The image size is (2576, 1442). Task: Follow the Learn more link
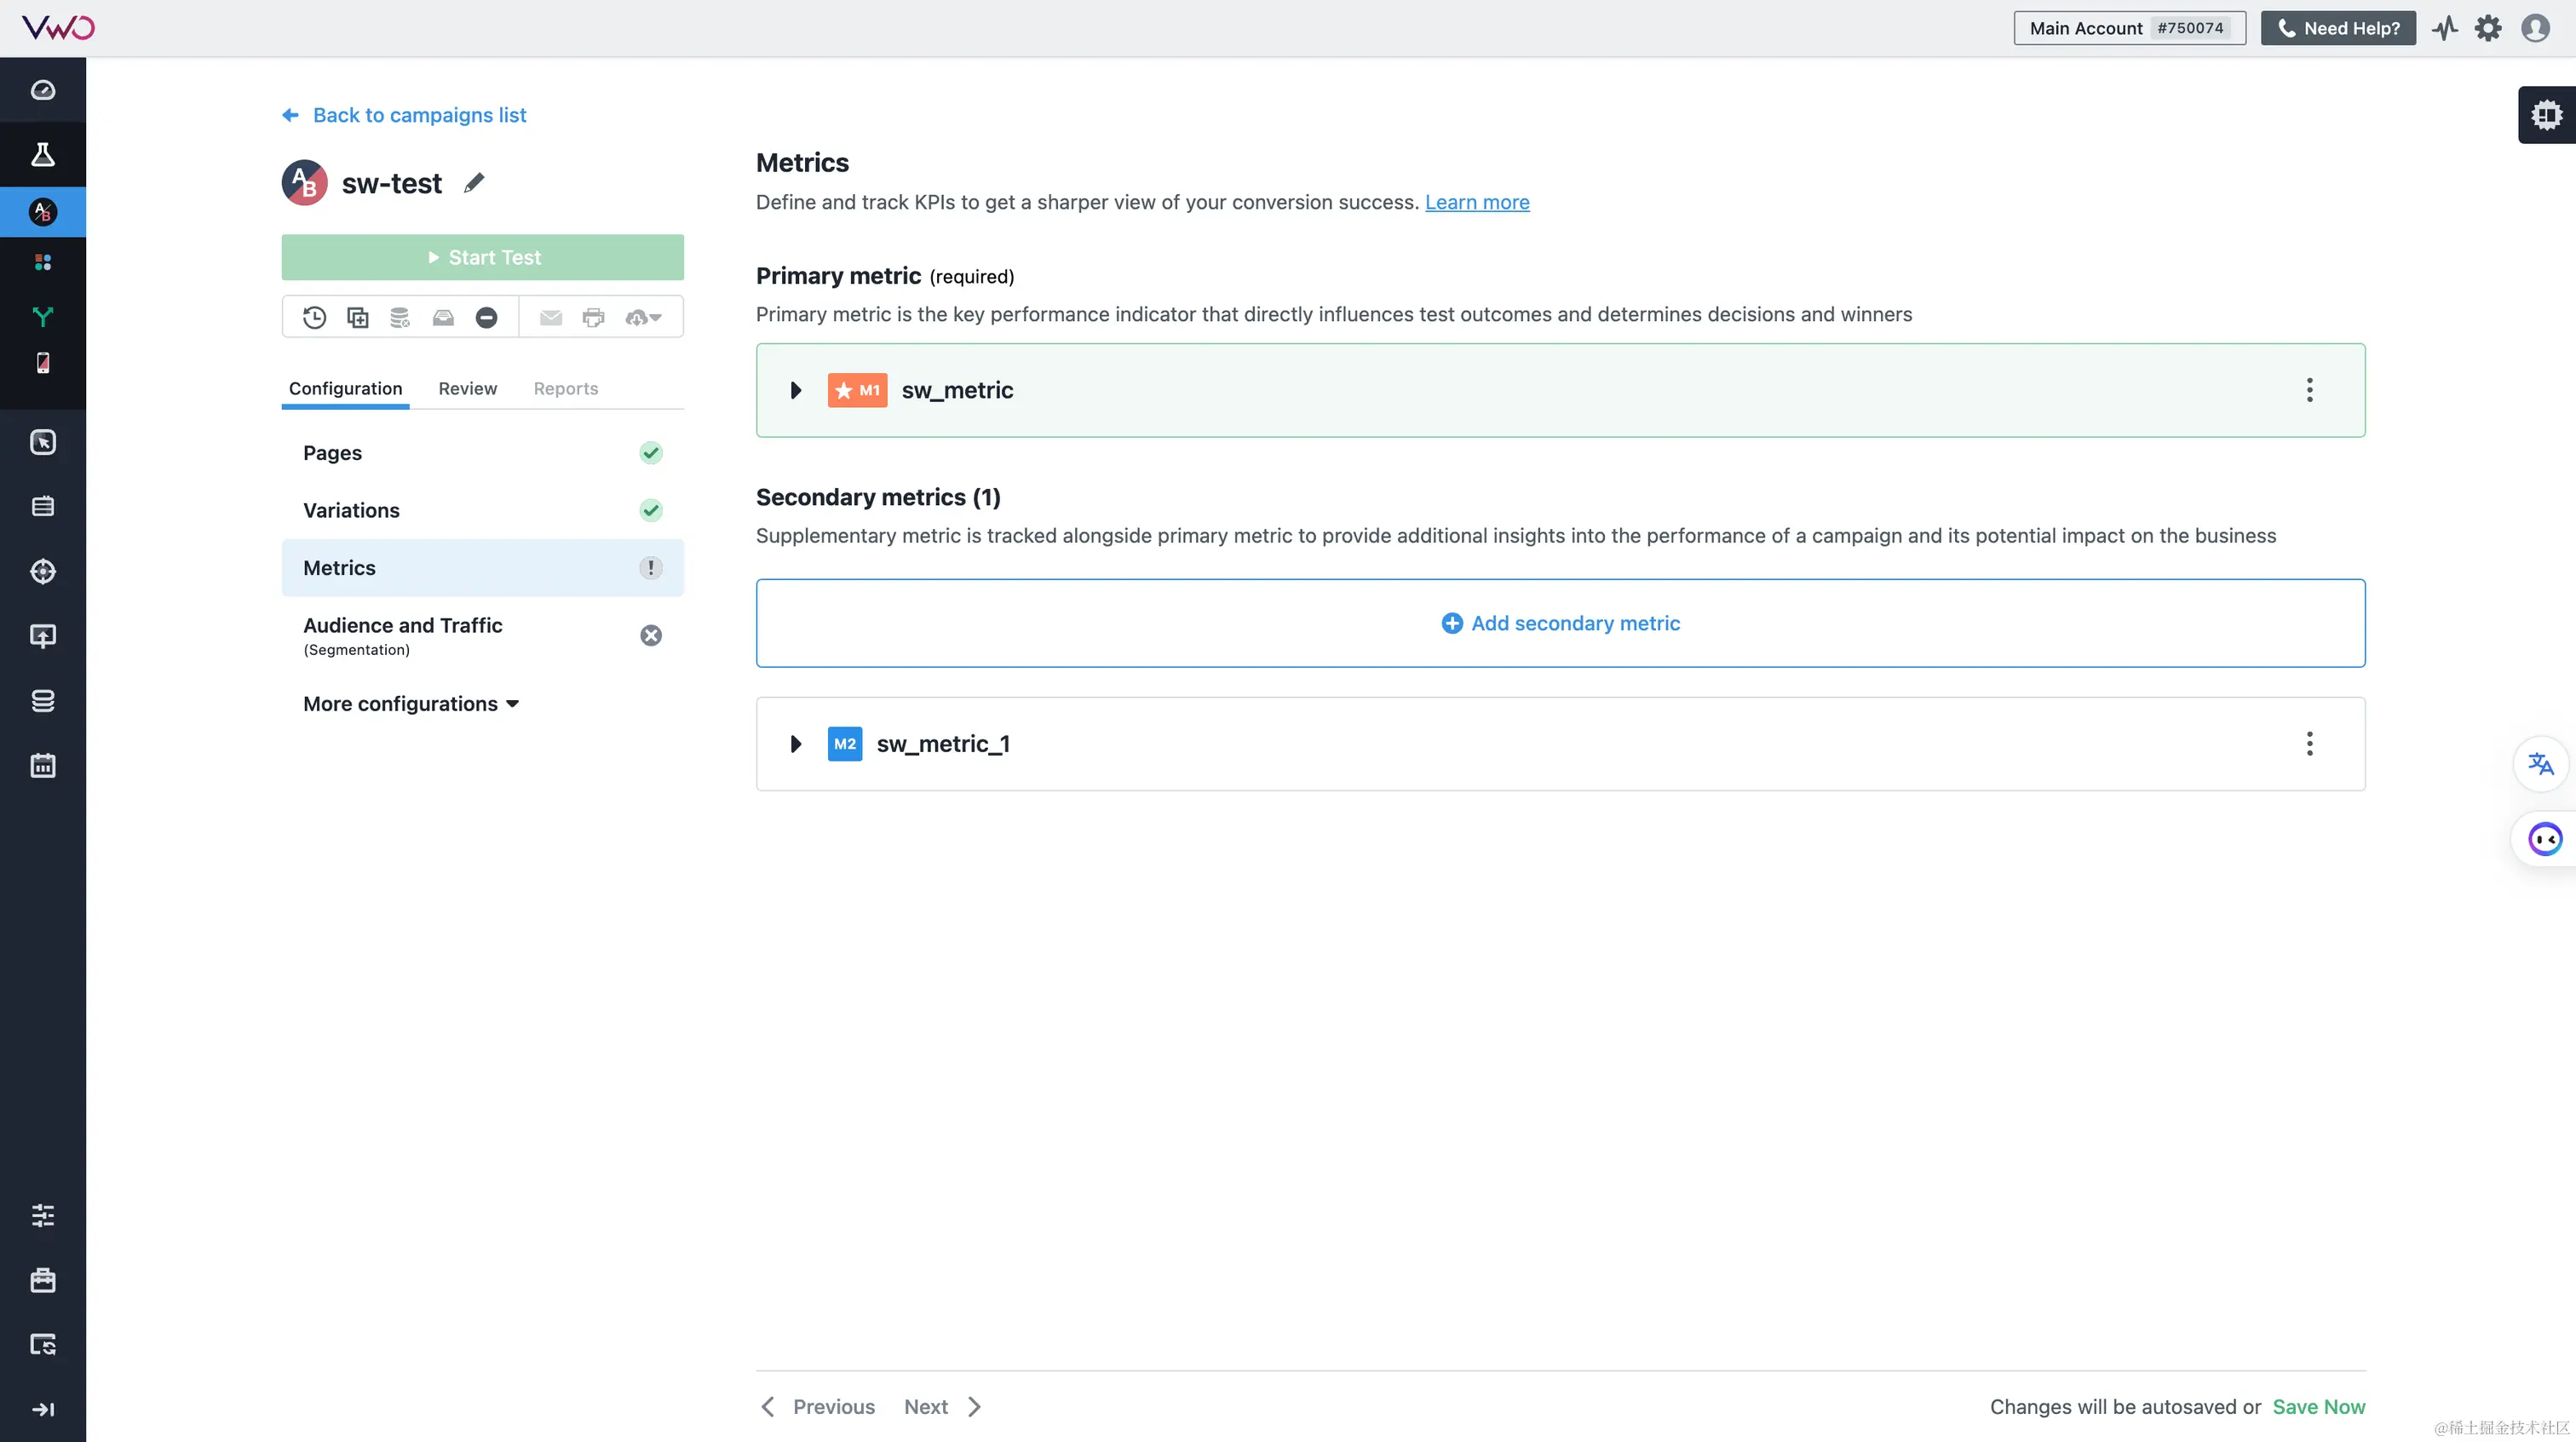1477,203
